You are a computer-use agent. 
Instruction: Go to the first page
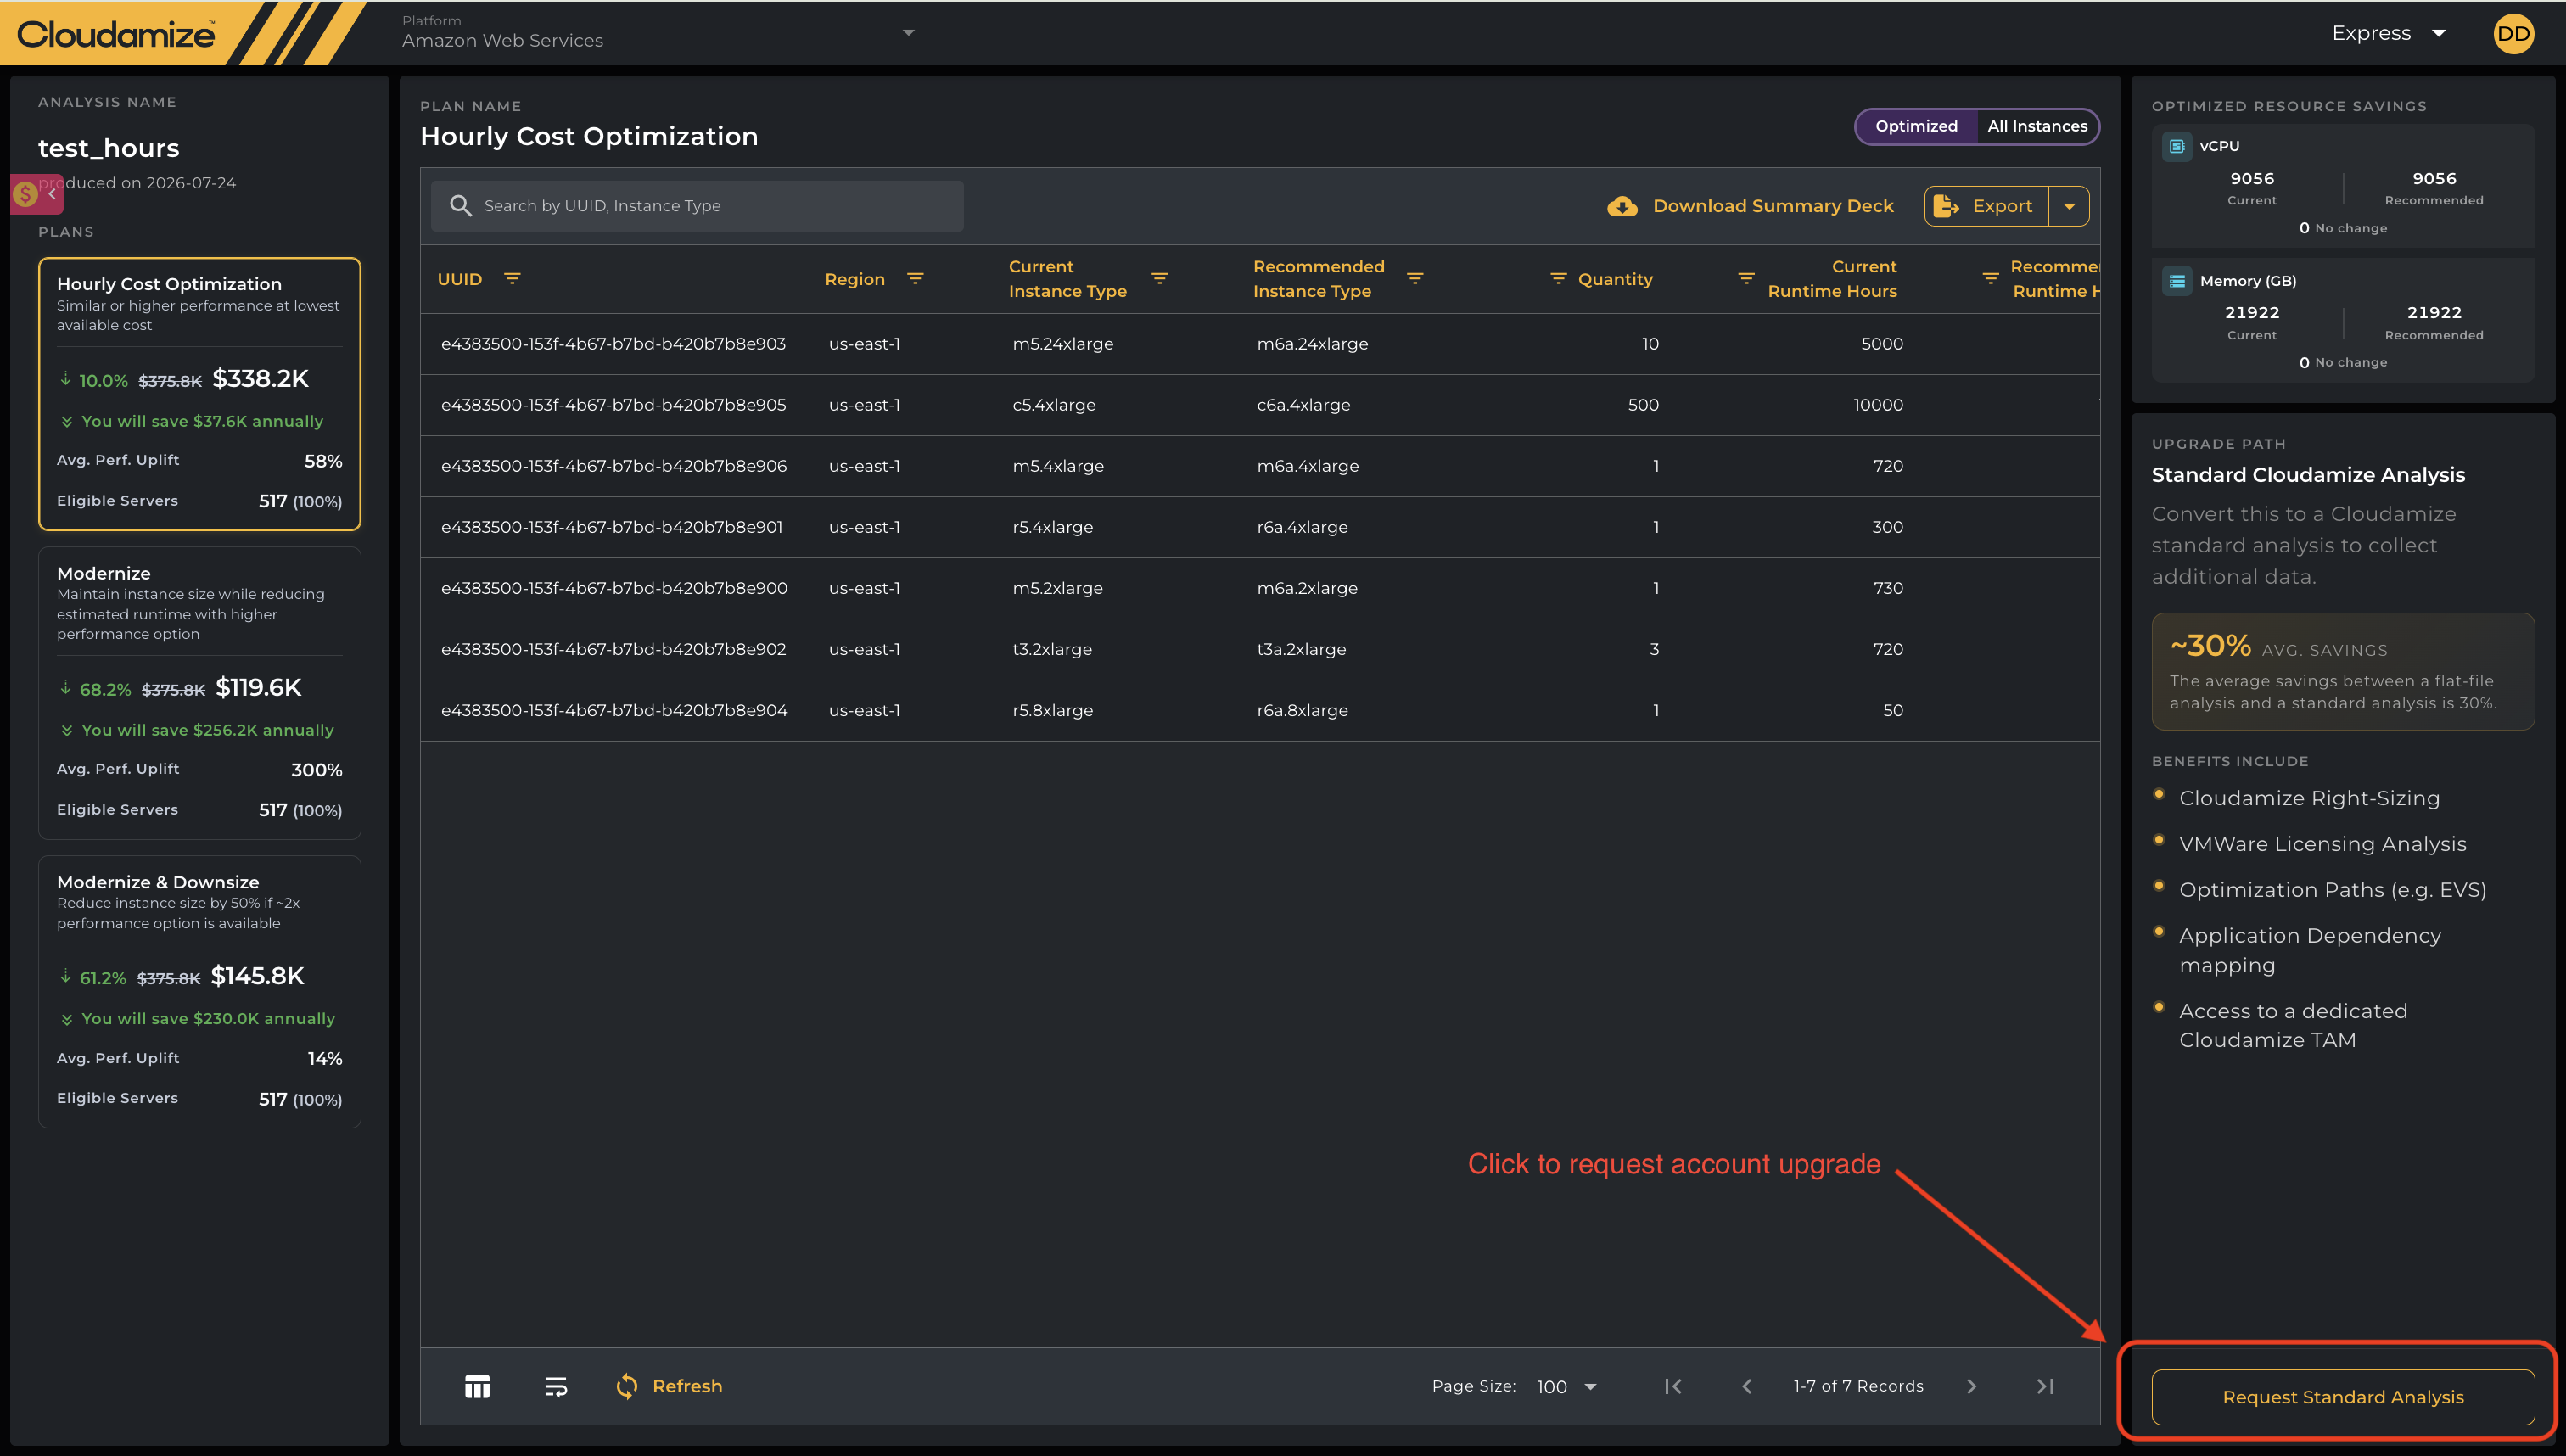click(1673, 1386)
